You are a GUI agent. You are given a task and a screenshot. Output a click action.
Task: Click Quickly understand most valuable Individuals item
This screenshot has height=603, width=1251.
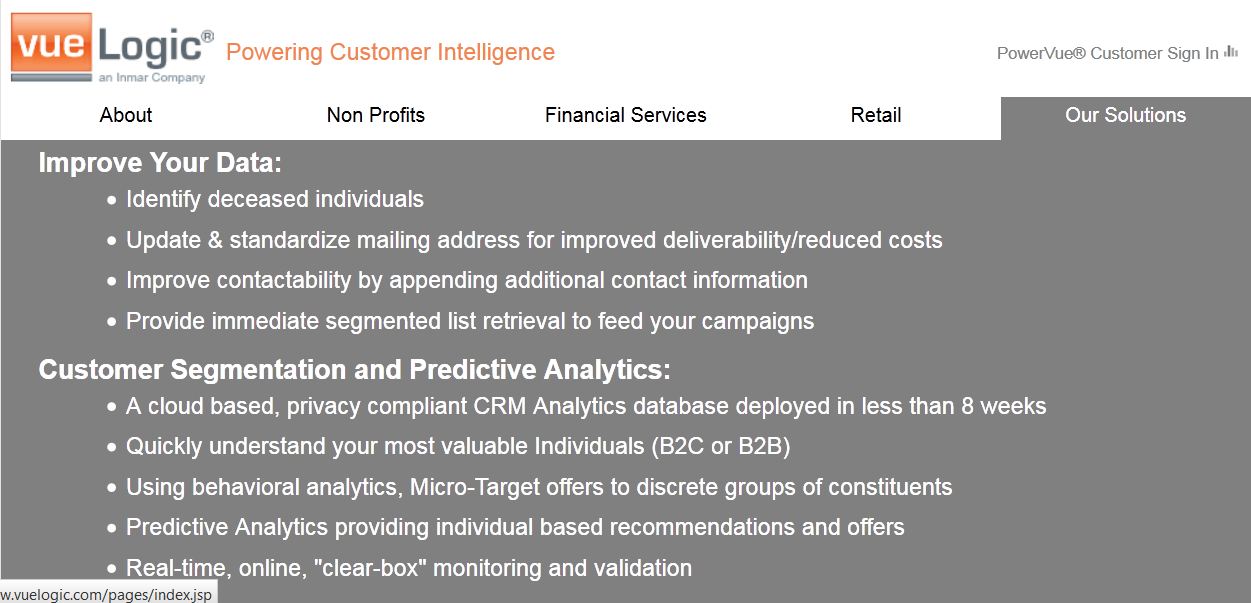458,446
